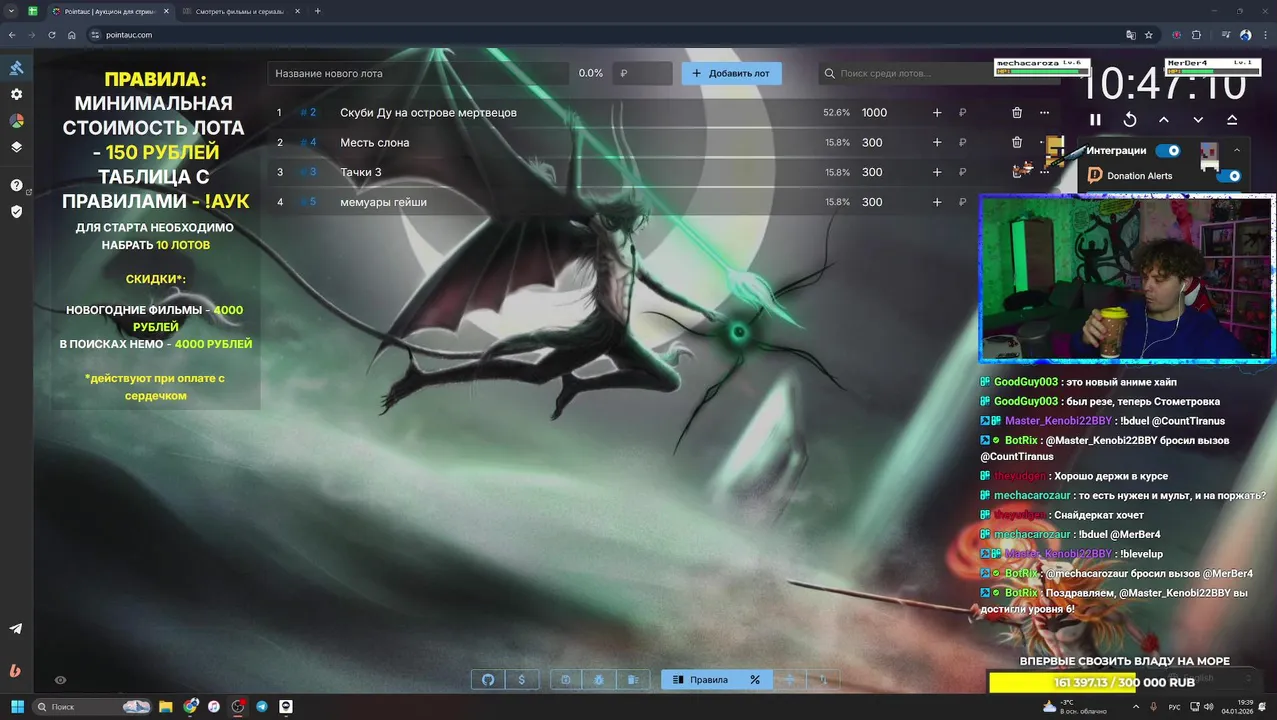The height and width of the screenshot is (720, 1277).
Task: Click the save icon in bottom toolbar
Action: click(x=566, y=680)
